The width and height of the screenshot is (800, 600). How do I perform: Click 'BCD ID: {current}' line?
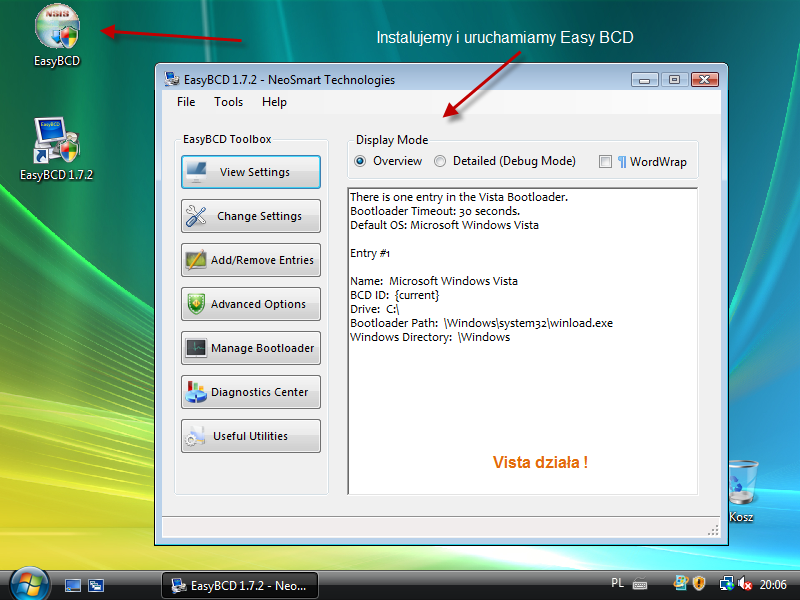coord(395,295)
